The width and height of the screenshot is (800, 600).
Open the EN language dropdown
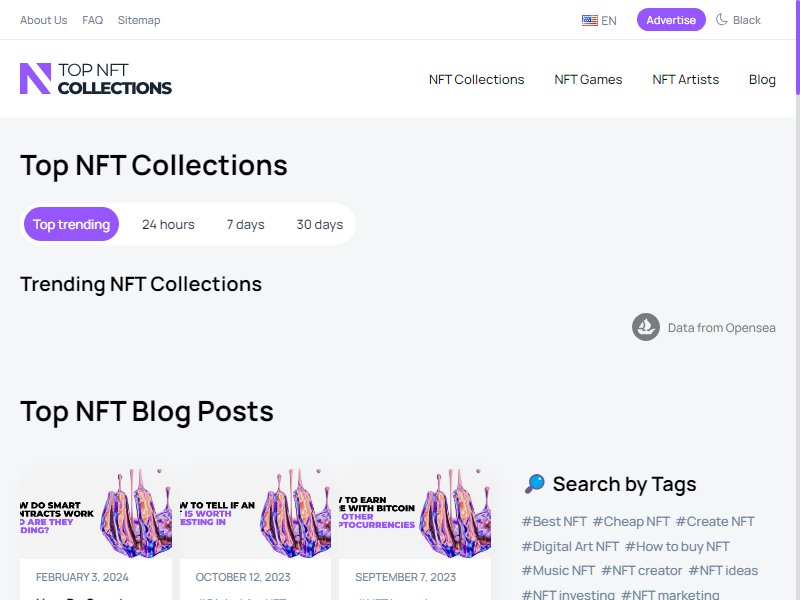coord(599,20)
